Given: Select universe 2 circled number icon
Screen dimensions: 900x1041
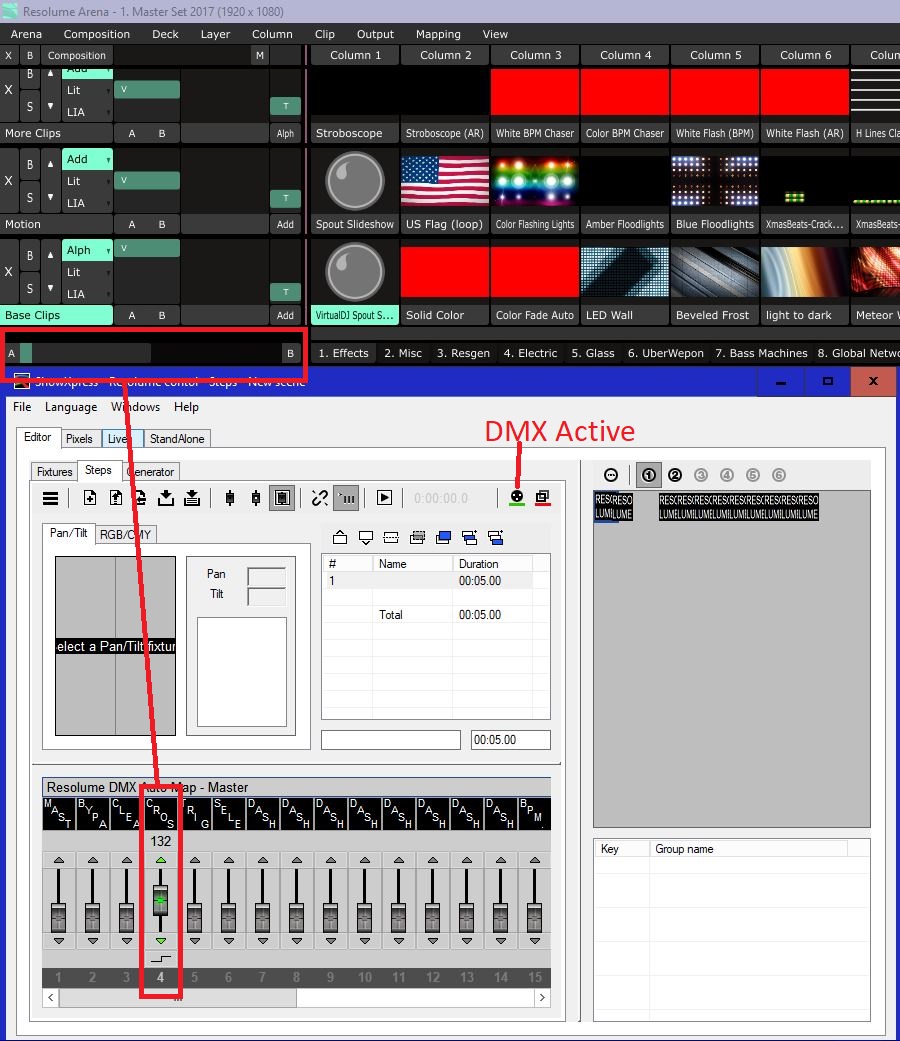Looking at the screenshot, I should [x=675, y=475].
